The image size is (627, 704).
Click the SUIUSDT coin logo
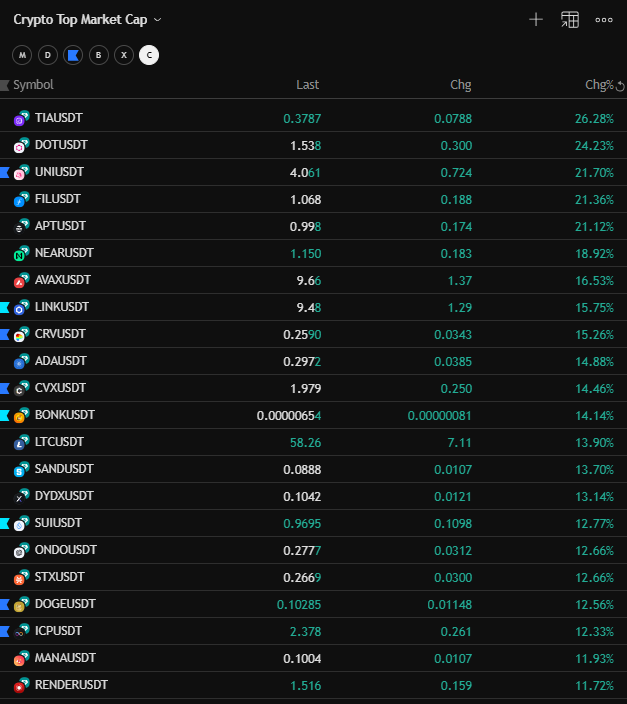pos(21,523)
